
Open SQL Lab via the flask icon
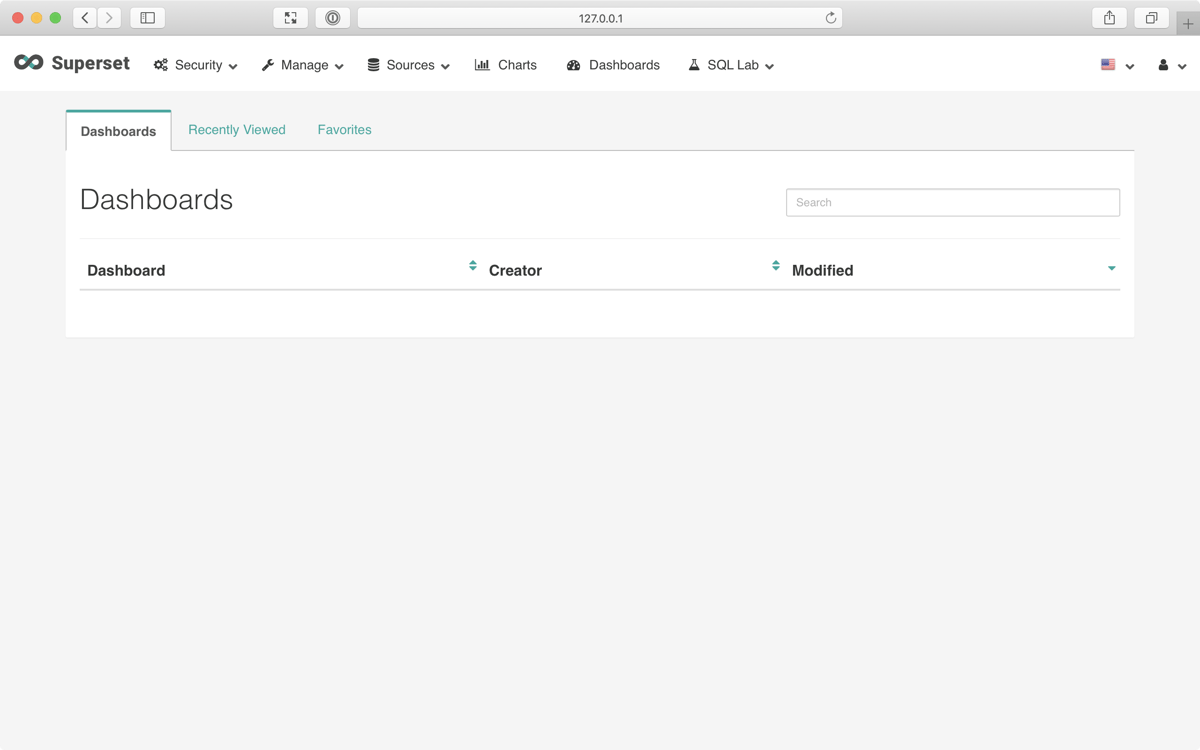coord(692,64)
